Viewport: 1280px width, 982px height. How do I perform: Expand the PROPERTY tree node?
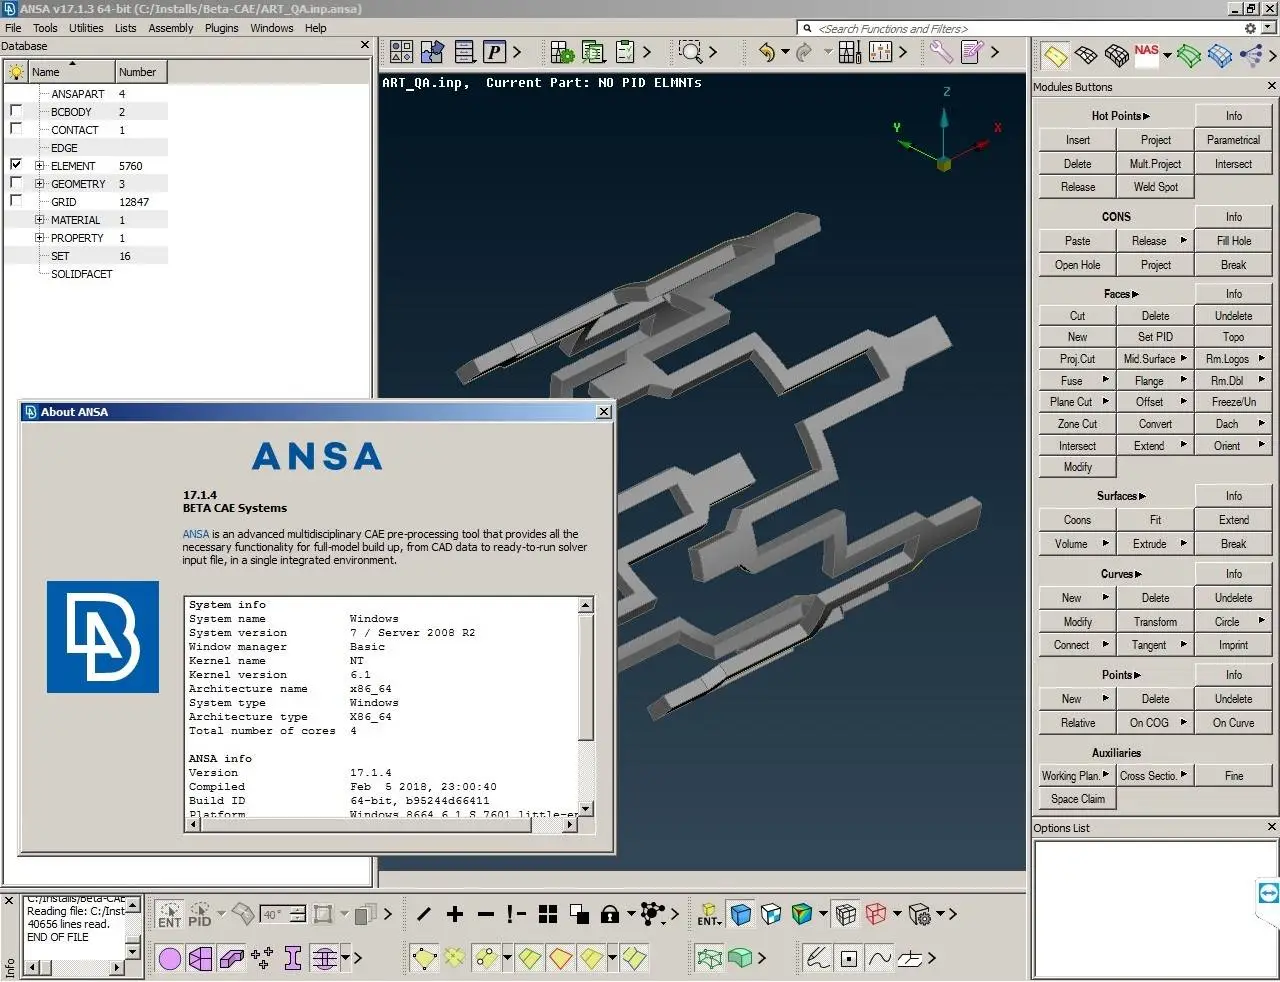40,238
